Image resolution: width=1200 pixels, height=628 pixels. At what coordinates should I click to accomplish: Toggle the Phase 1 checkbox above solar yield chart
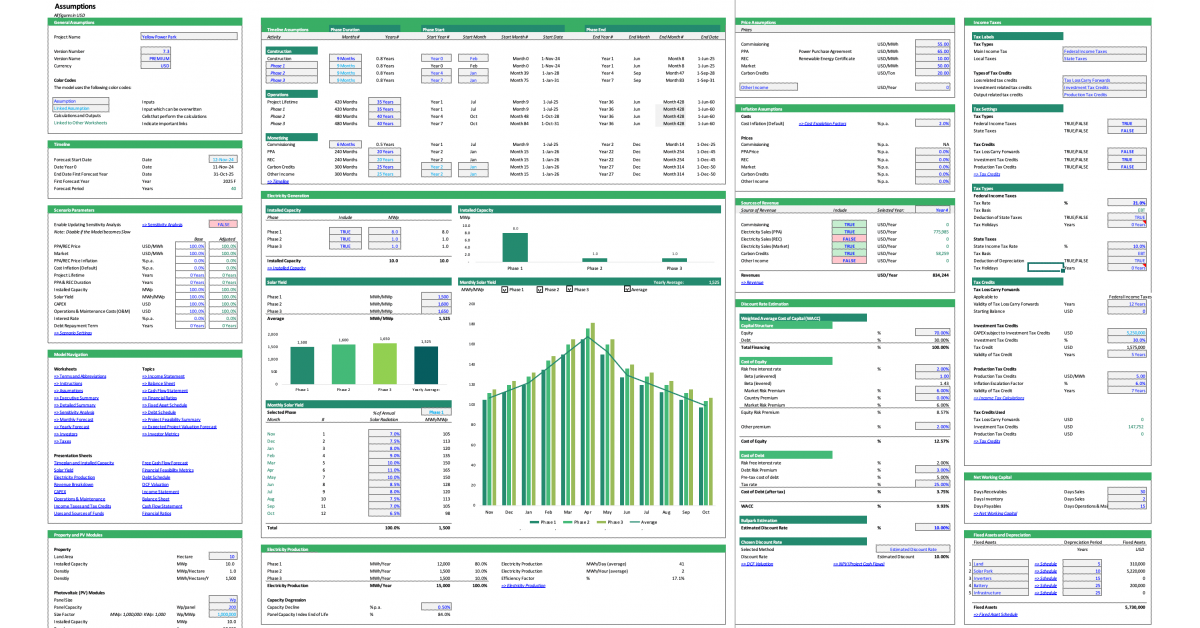[503, 289]
